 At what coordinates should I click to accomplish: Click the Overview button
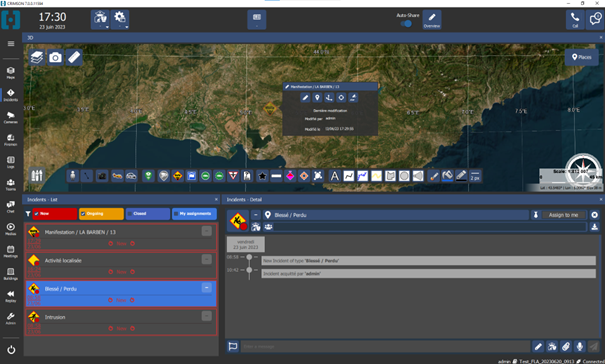[432, 20]
